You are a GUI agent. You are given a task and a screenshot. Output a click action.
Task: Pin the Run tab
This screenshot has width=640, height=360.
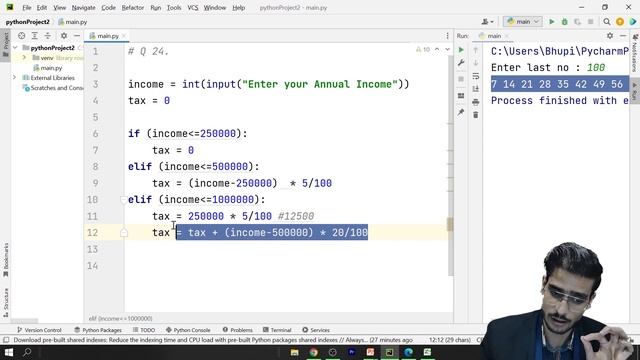pyautogui.click(x=461, y=112)
